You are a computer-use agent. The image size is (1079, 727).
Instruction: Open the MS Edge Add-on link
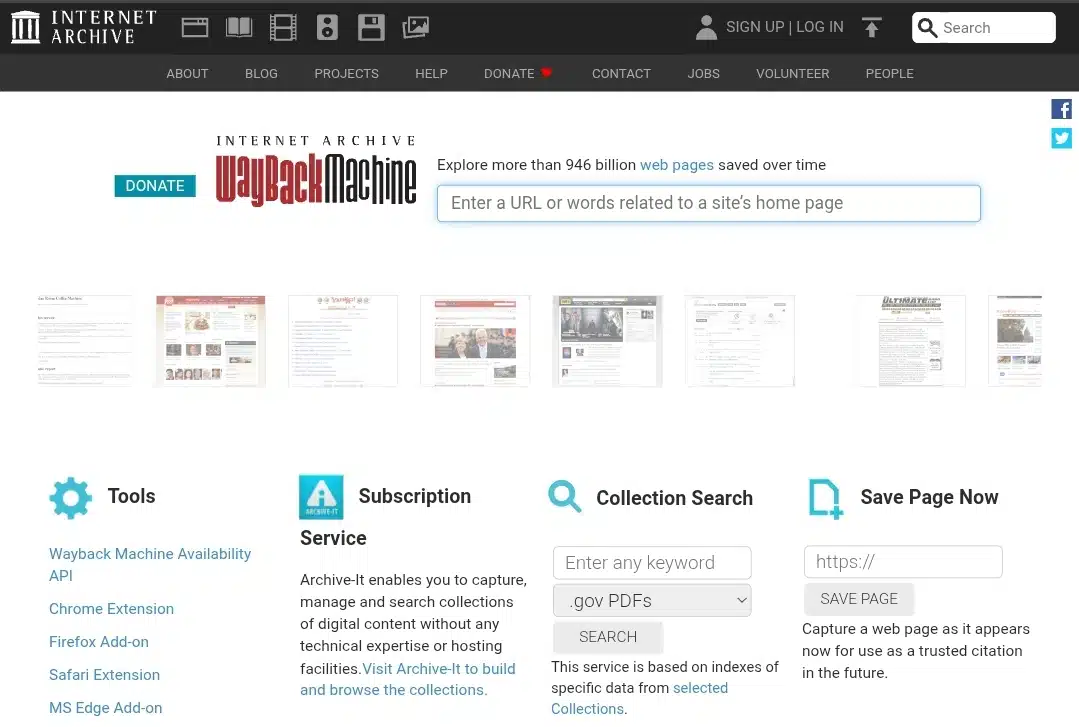tap(105, 708)
